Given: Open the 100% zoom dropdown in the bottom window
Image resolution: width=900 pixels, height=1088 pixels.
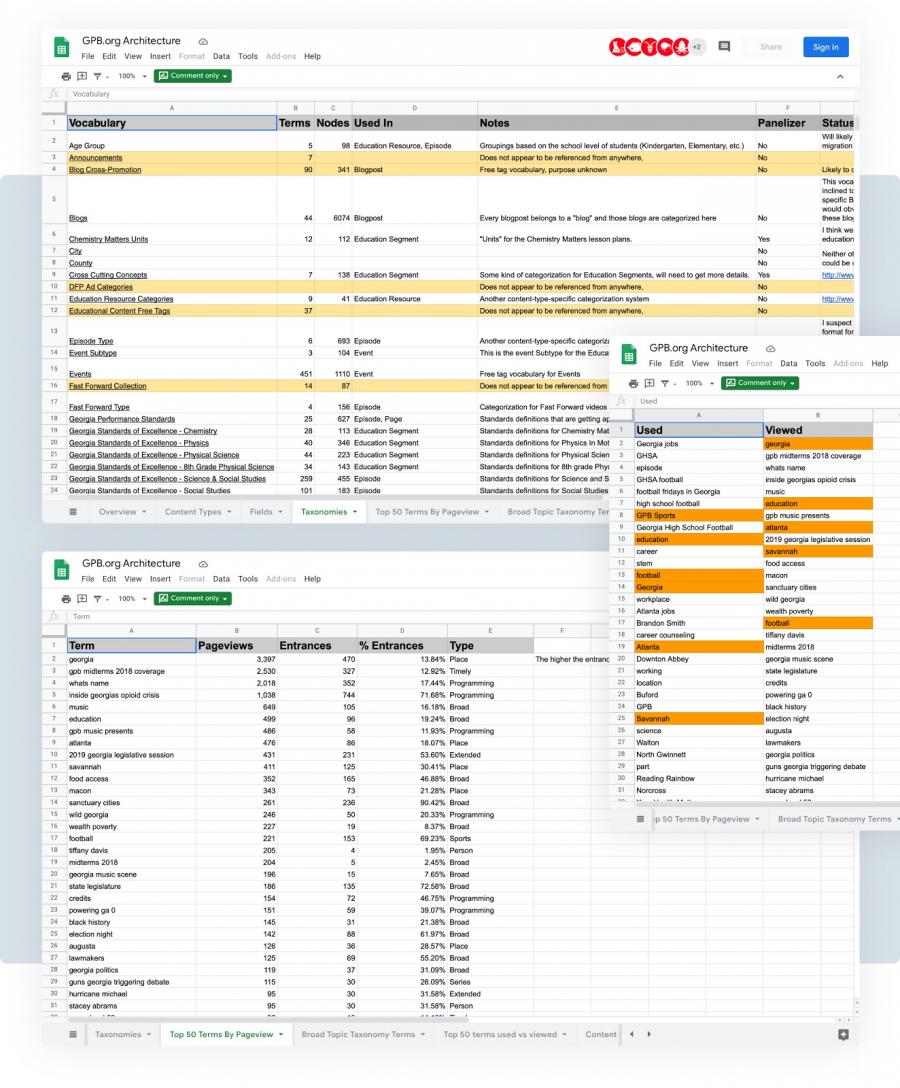Looking at the screenshot, I should (132, 599).
